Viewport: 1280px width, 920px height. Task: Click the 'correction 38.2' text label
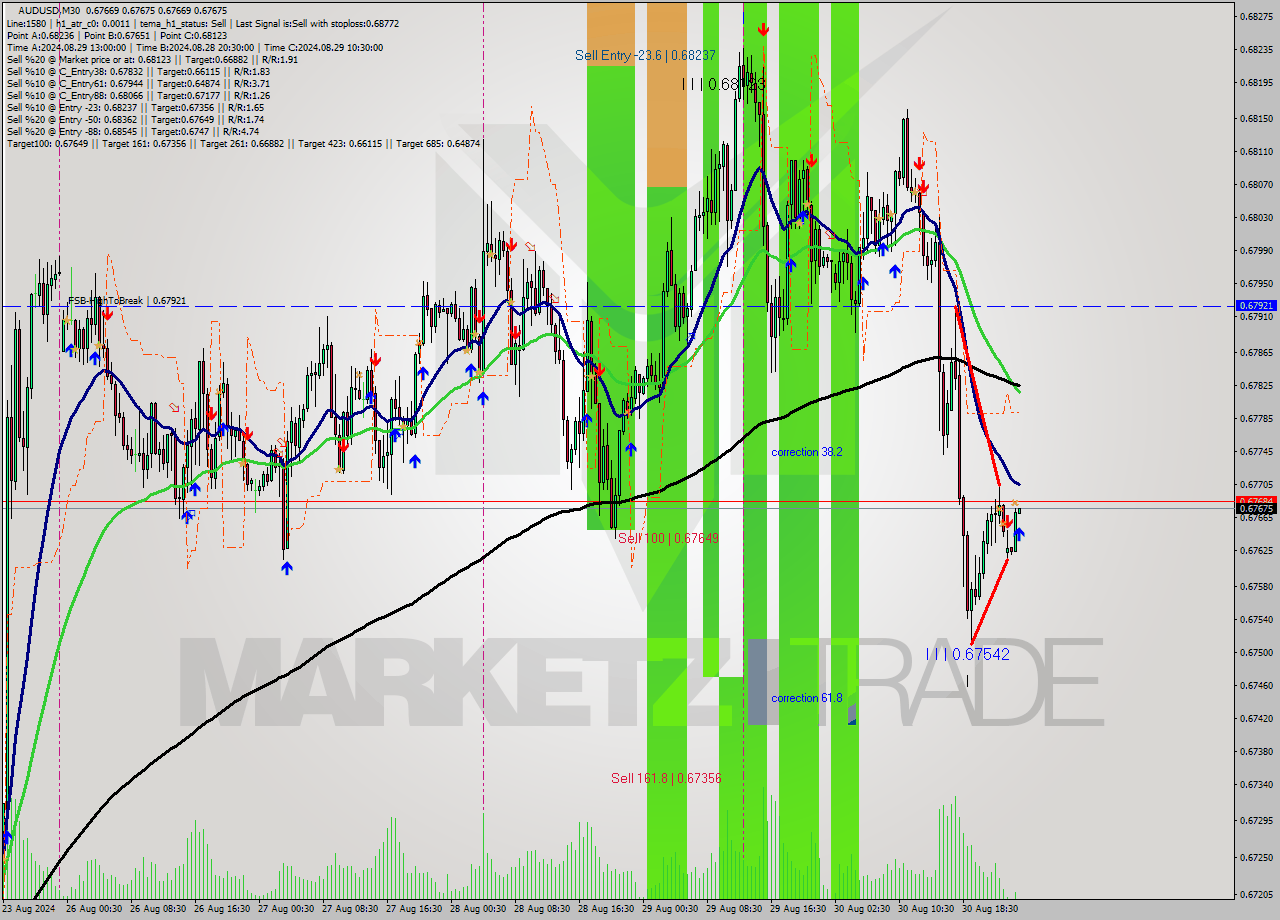coord(806,452)
